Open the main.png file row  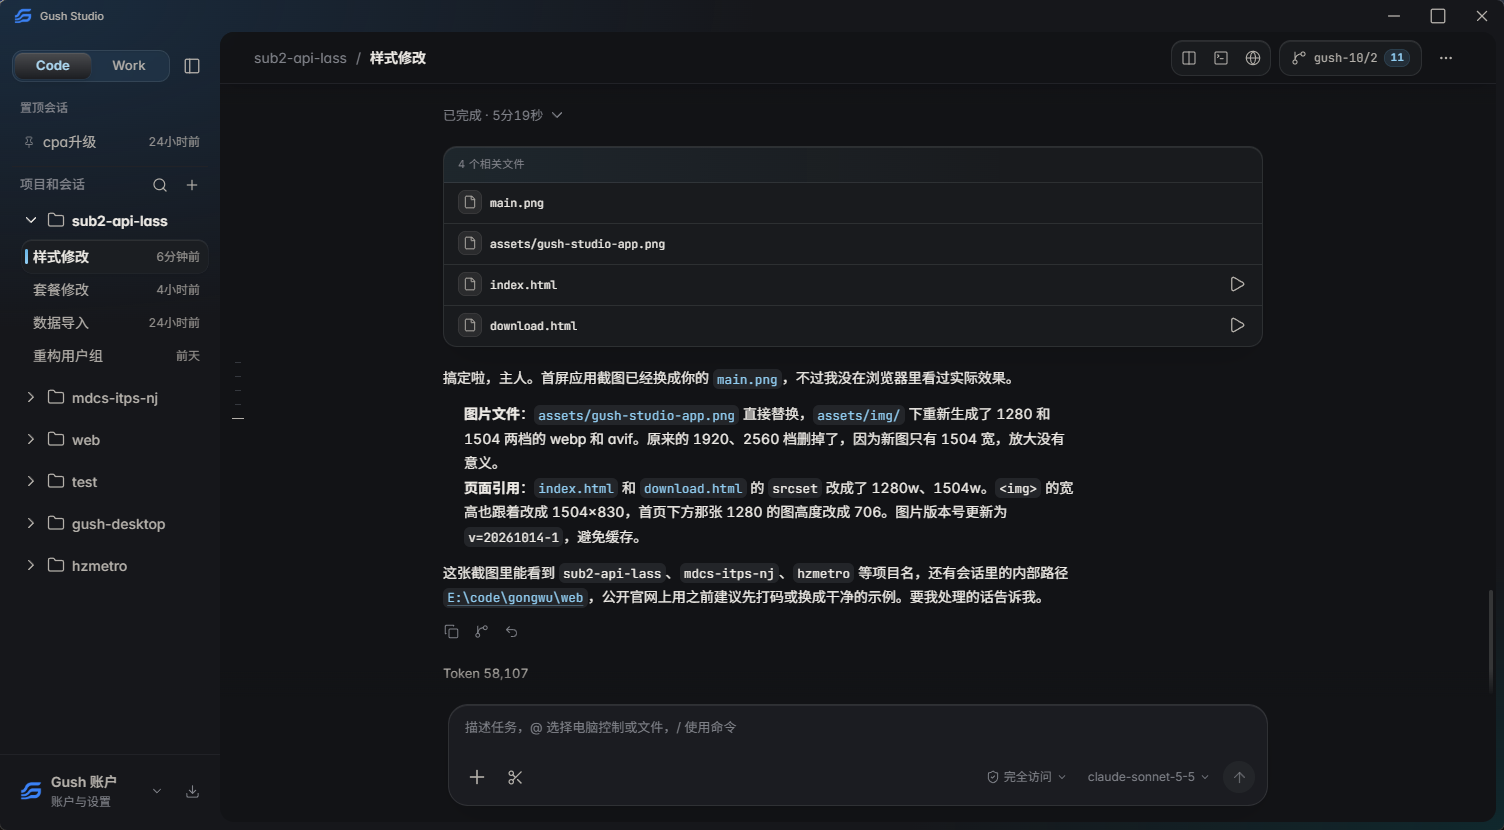(x=853, y=203)
